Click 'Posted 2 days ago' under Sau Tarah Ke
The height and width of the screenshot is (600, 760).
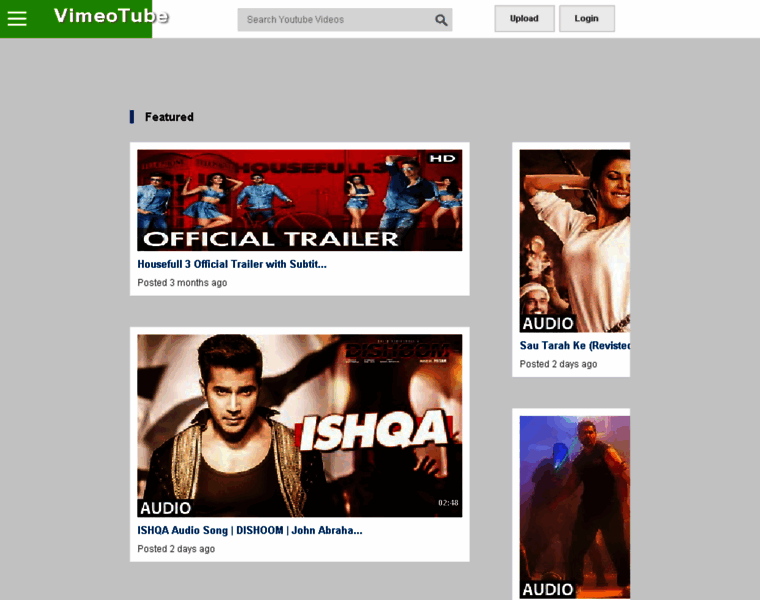click(x=558, y=364)
